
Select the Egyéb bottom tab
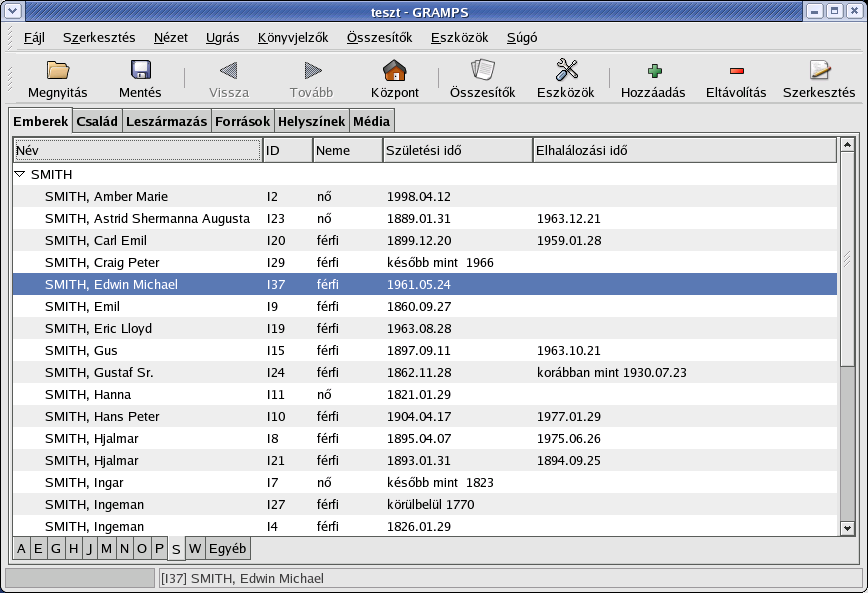[228, 548]
